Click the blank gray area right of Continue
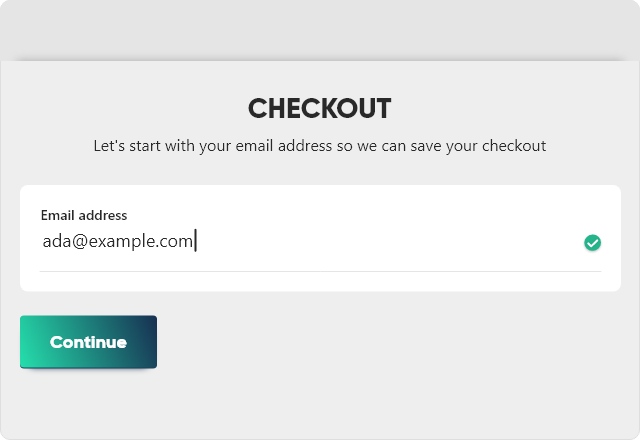The width and height of the screenshot is (640, 440). click(400, 342)
